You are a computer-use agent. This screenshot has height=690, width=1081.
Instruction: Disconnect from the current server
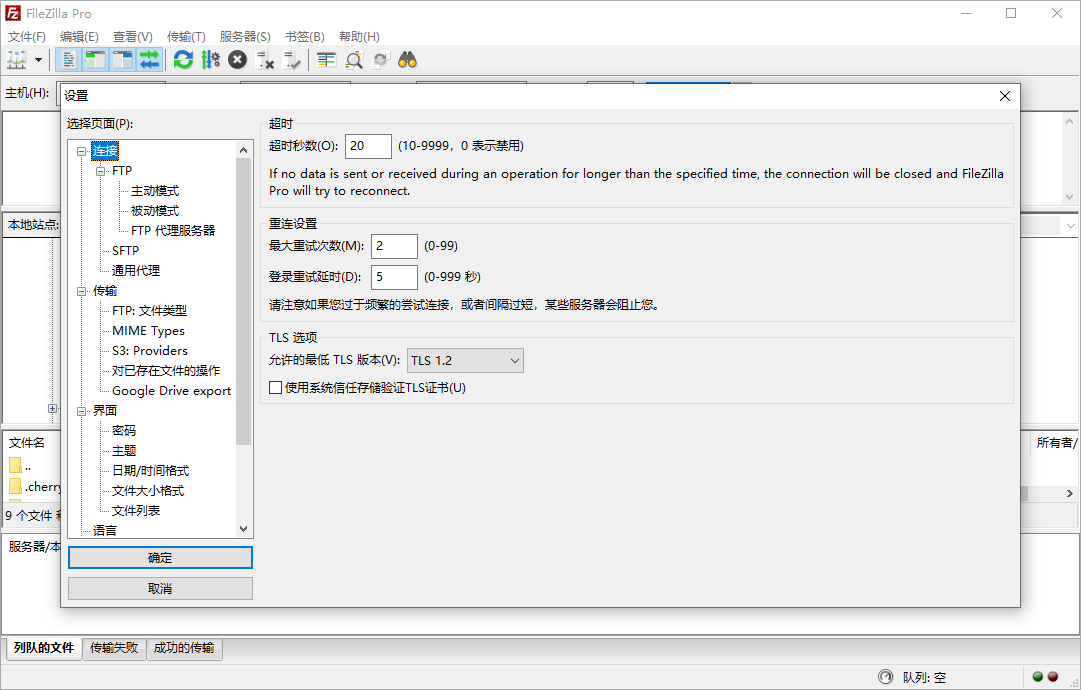pos(264,59)
